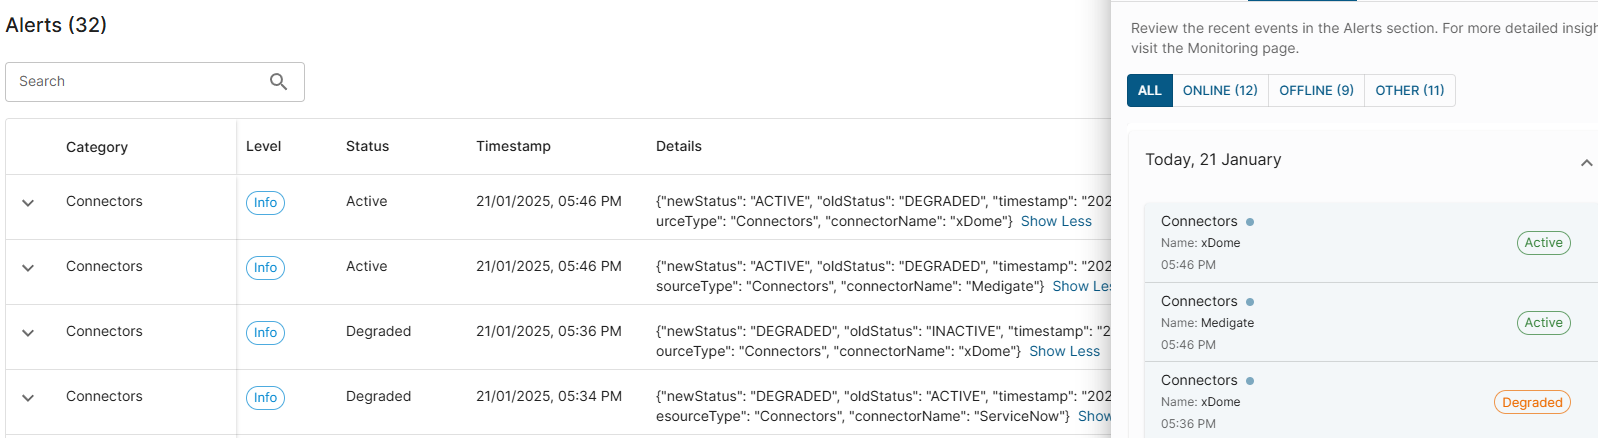Click the Info badge on the first alert
This screenshot has height=438, width=1598.
tap(265, 203)
